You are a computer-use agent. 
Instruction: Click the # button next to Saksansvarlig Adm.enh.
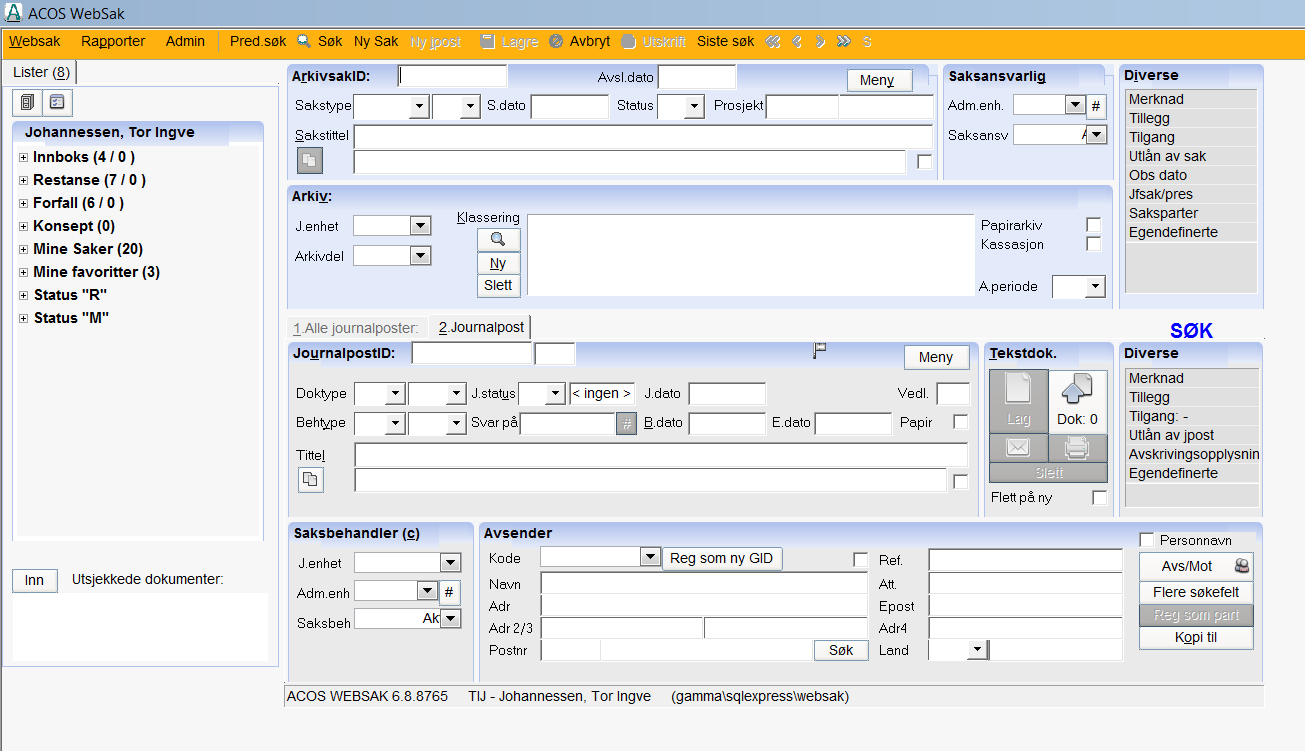1096,106
